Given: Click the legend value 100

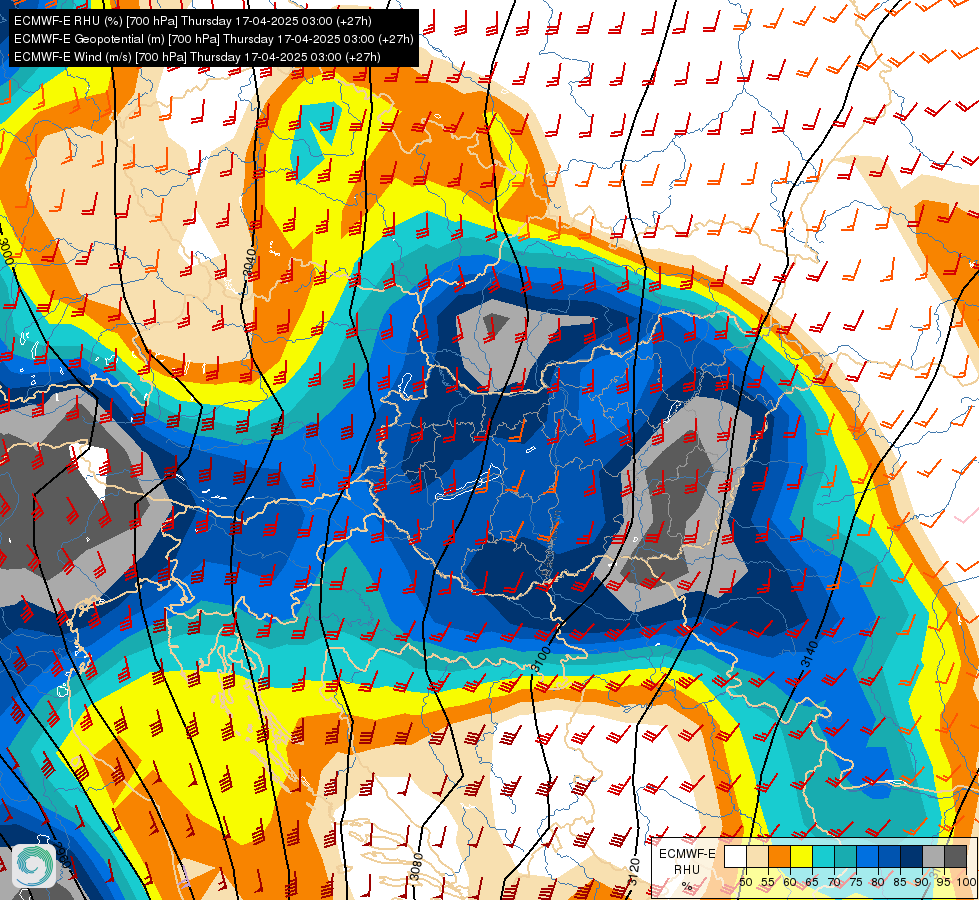Looking at the screenshot, I should tap(967, 882).
